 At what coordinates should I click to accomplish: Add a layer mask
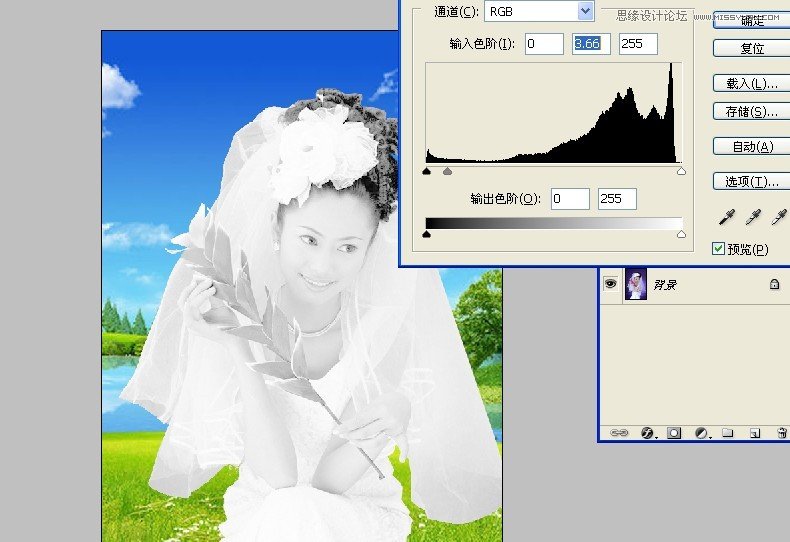(674, 433)
